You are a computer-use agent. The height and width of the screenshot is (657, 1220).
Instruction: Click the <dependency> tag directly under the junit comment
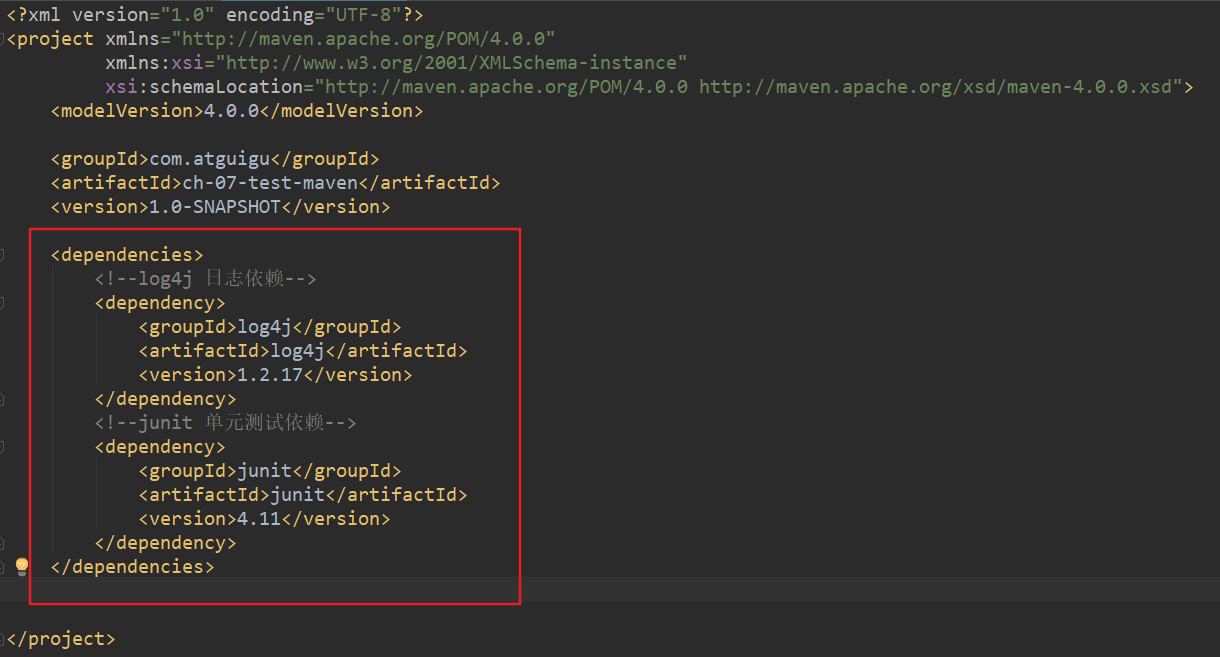click(160, 447)
